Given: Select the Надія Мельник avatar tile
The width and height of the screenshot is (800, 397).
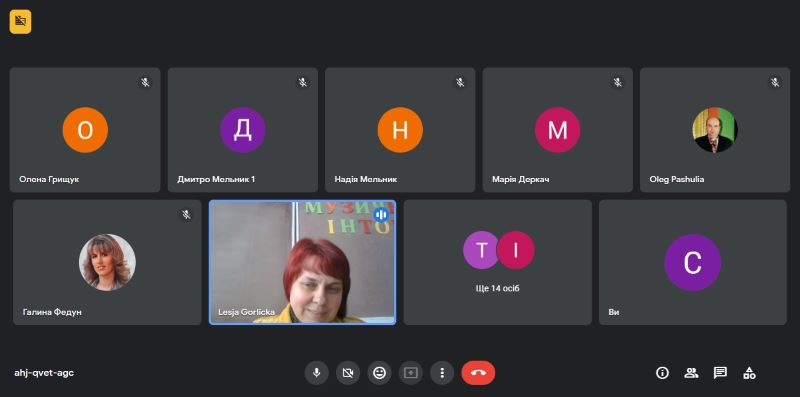Looking at the screenshot, I should point(400,130).
